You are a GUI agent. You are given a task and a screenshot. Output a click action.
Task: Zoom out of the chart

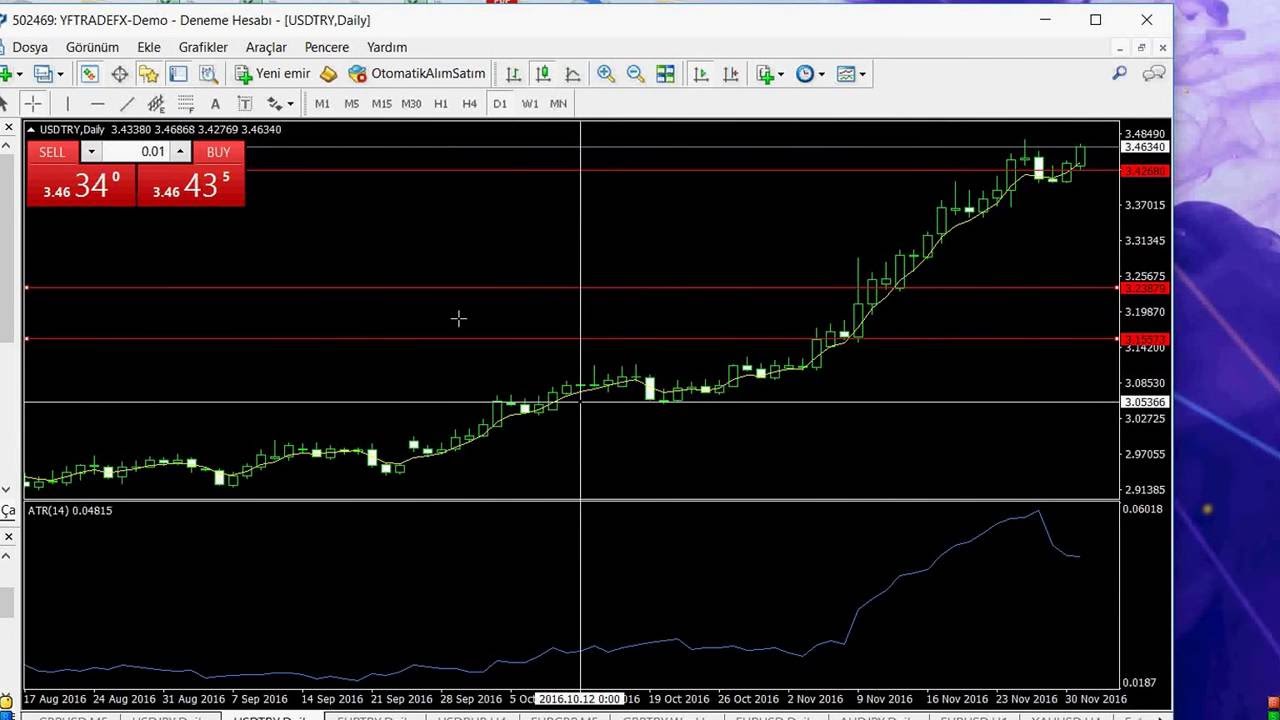635,74
